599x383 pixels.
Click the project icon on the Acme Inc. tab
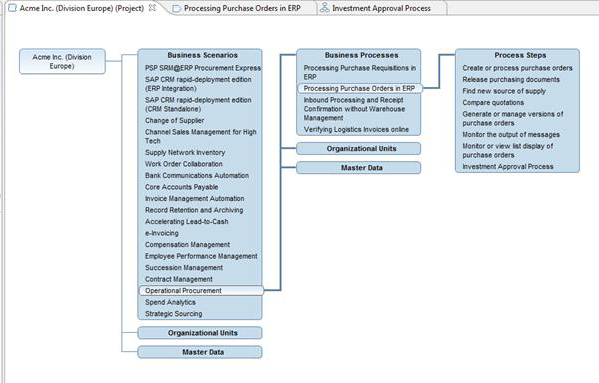point(13,8)
